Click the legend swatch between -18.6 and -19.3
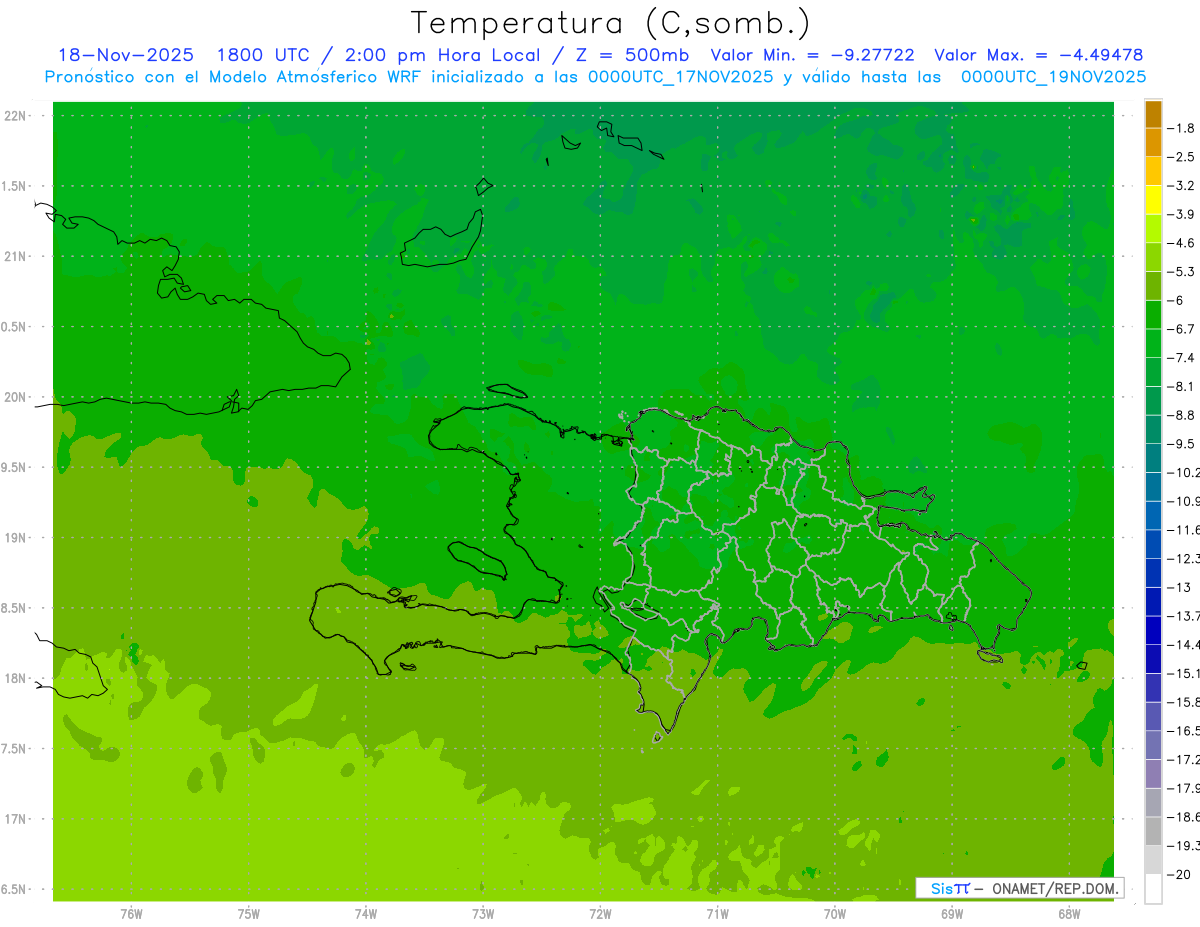The image size is (1200, 927). pyautogui.click(x=1153, y=831)
